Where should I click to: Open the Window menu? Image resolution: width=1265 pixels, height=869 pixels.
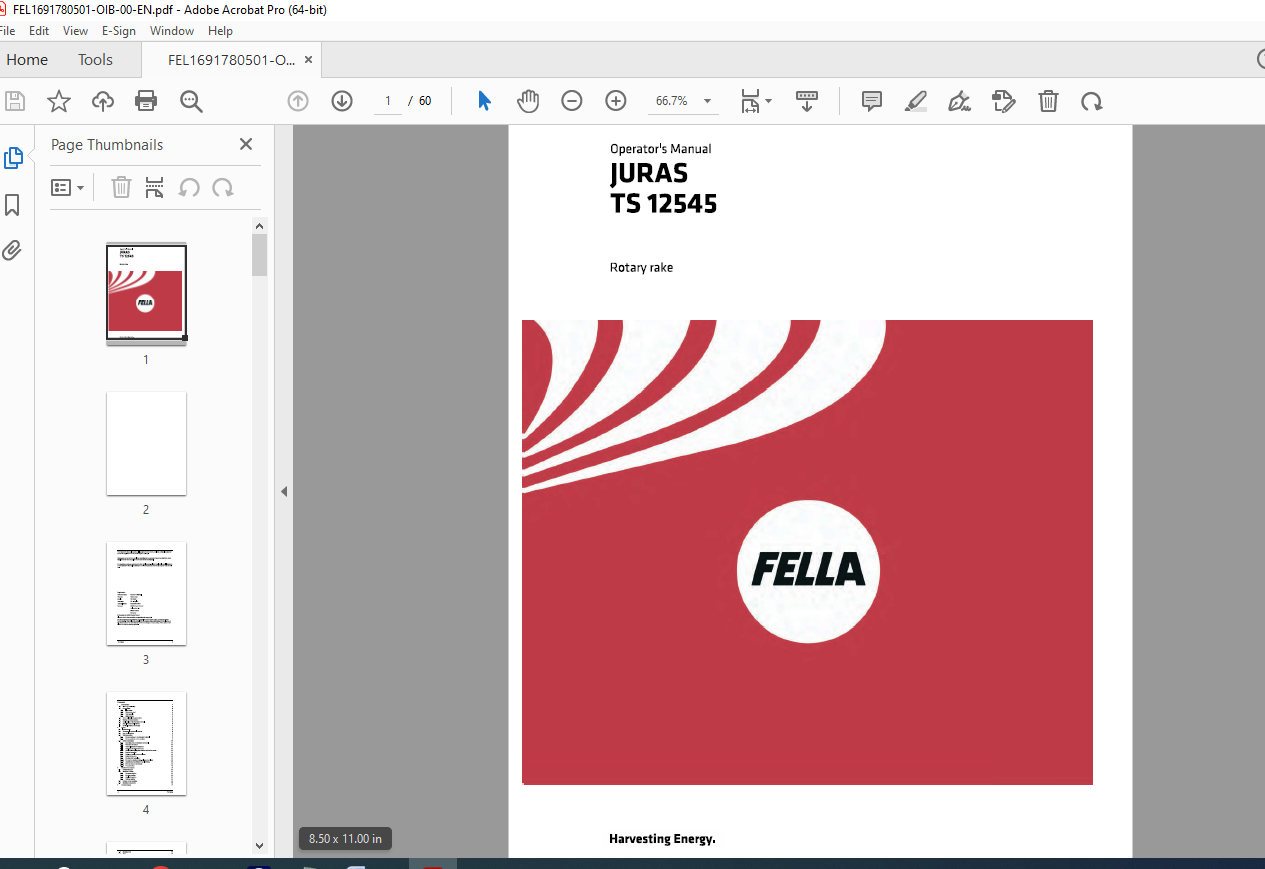click(x=172, y=31)
